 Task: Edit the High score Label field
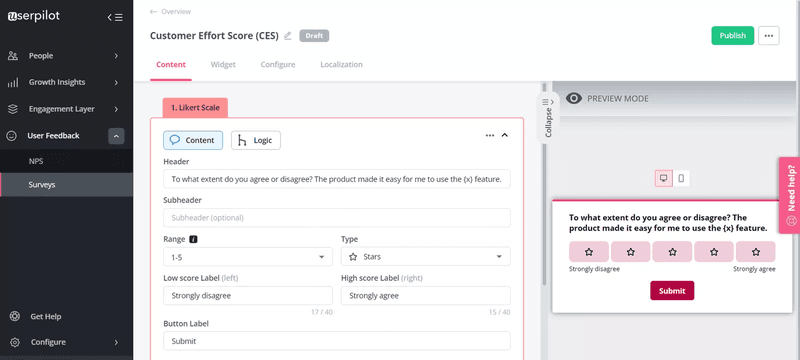tap(426, 296)
